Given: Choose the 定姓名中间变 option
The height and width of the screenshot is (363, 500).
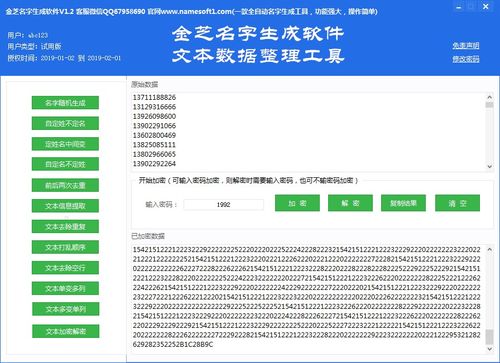Looking at the screenshot, I should 65,144.
